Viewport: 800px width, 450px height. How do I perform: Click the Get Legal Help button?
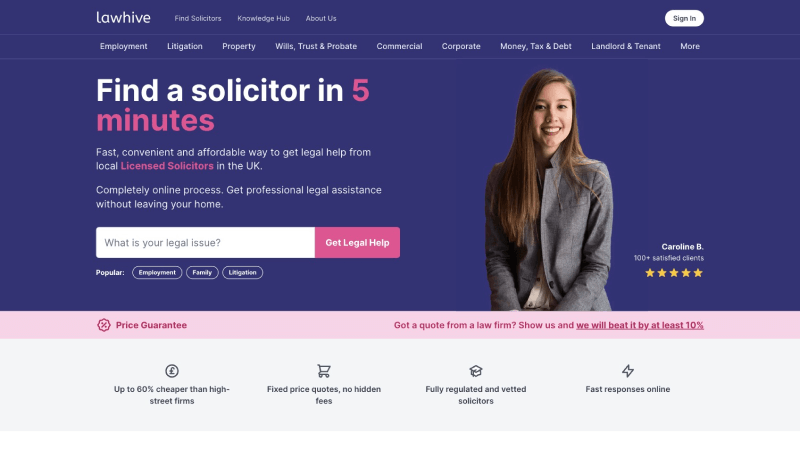click(x=357, y=242)
